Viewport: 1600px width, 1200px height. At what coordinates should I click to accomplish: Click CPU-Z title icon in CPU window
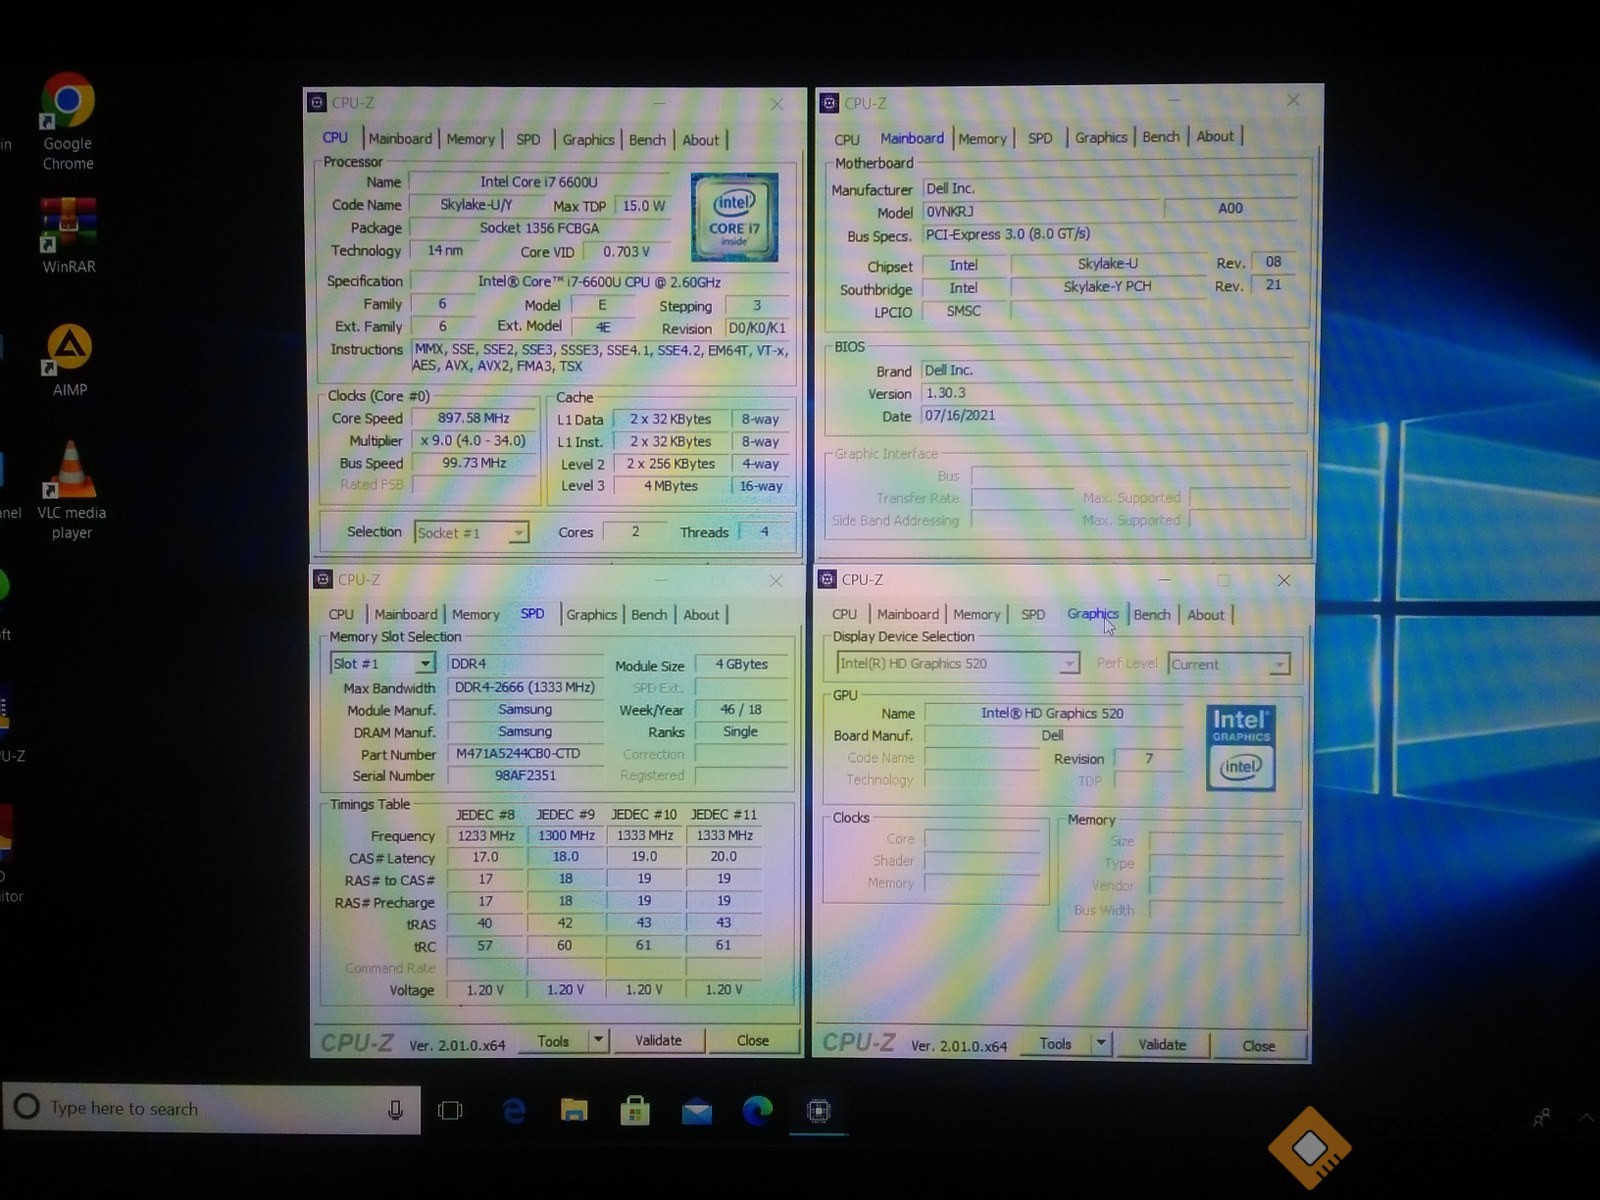tap(317, 102)
